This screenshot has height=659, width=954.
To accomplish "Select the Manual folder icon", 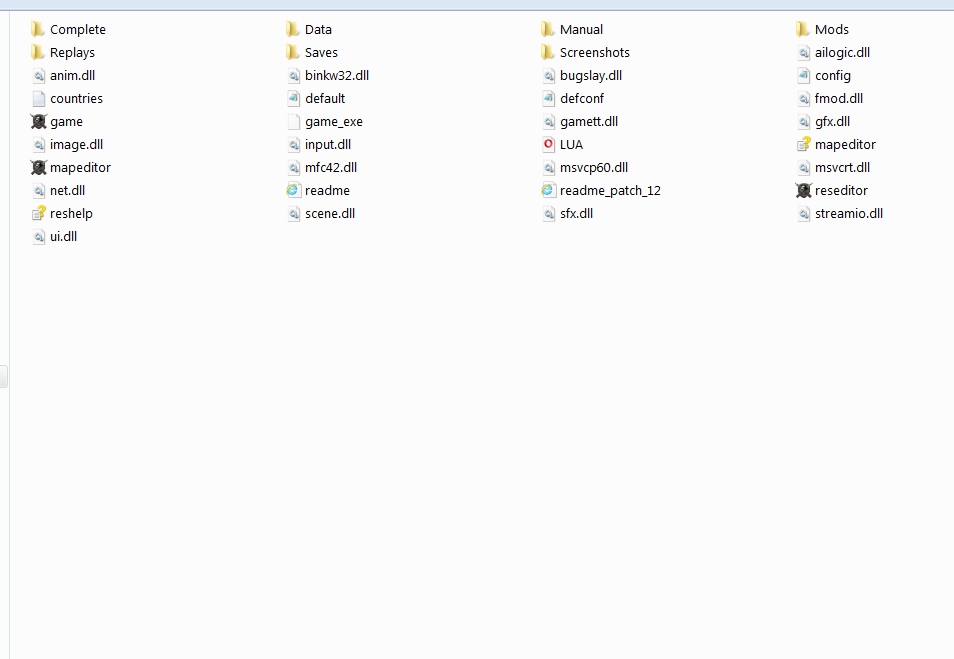I will point(548,29).
